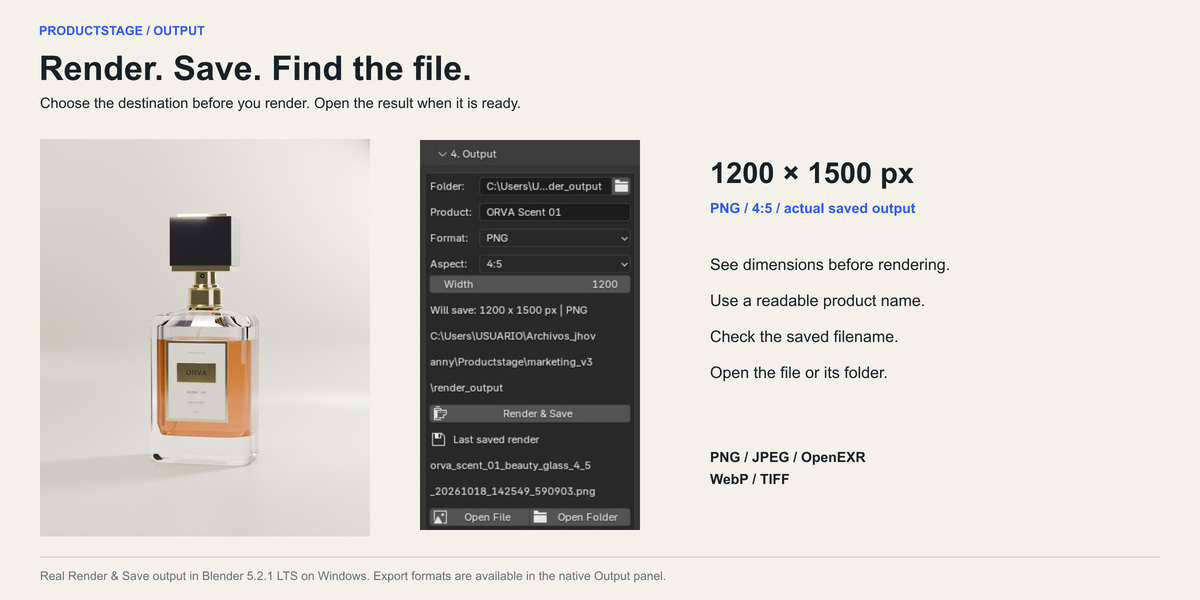Click the Open the file or its folder text
This screenshot has width=1200, height=600.
(x=799, y=372)
